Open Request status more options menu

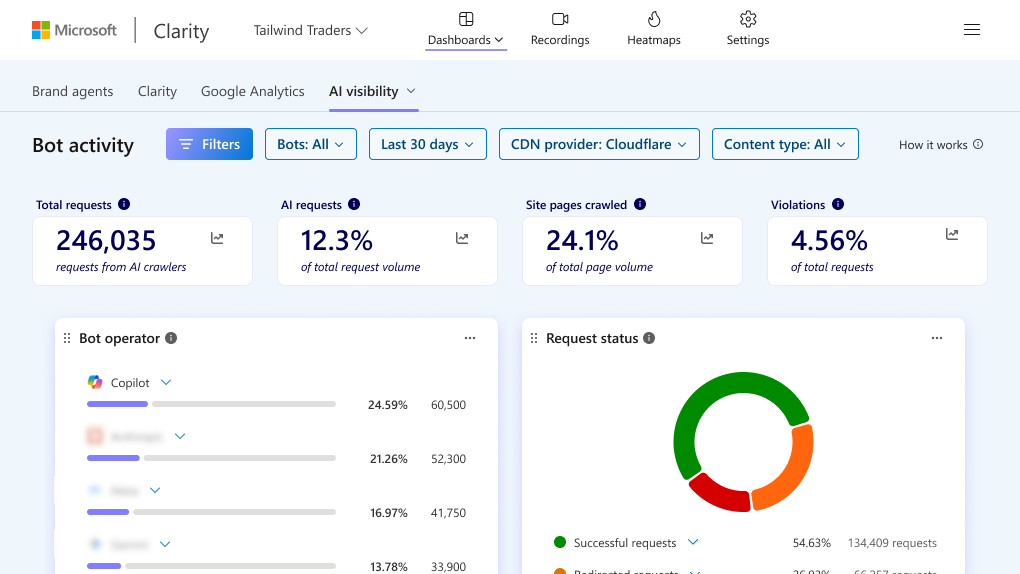coord(937,338)
